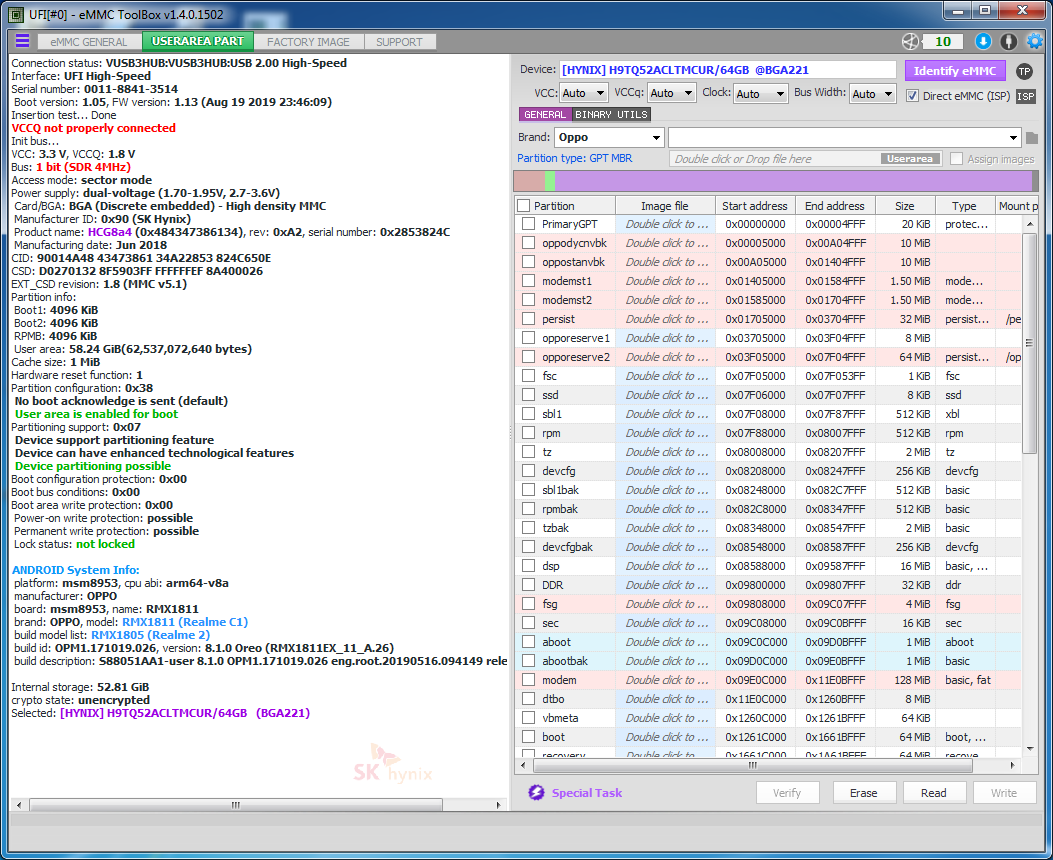
Task: Click the Write button
Action: click(1004, 793)
